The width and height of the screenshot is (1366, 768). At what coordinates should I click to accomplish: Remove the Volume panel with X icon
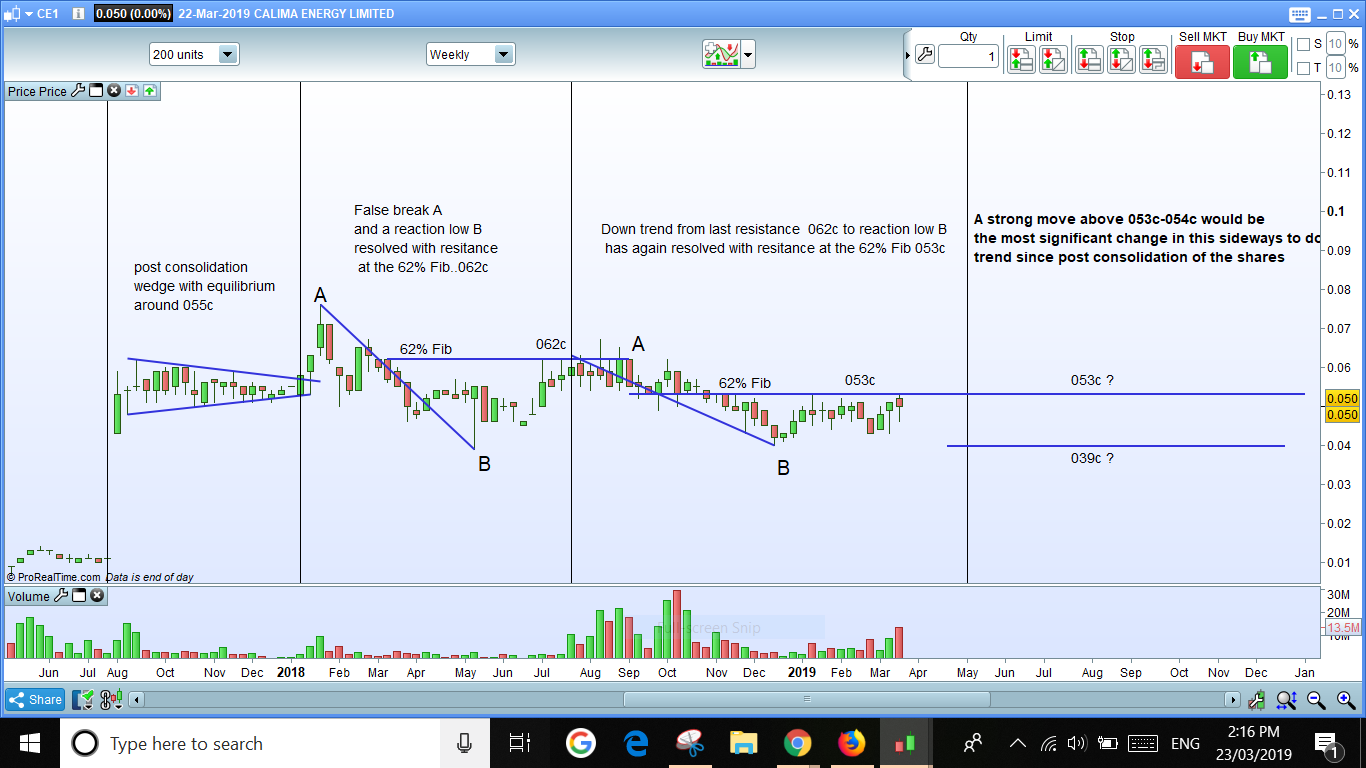(x=97, y=596)
